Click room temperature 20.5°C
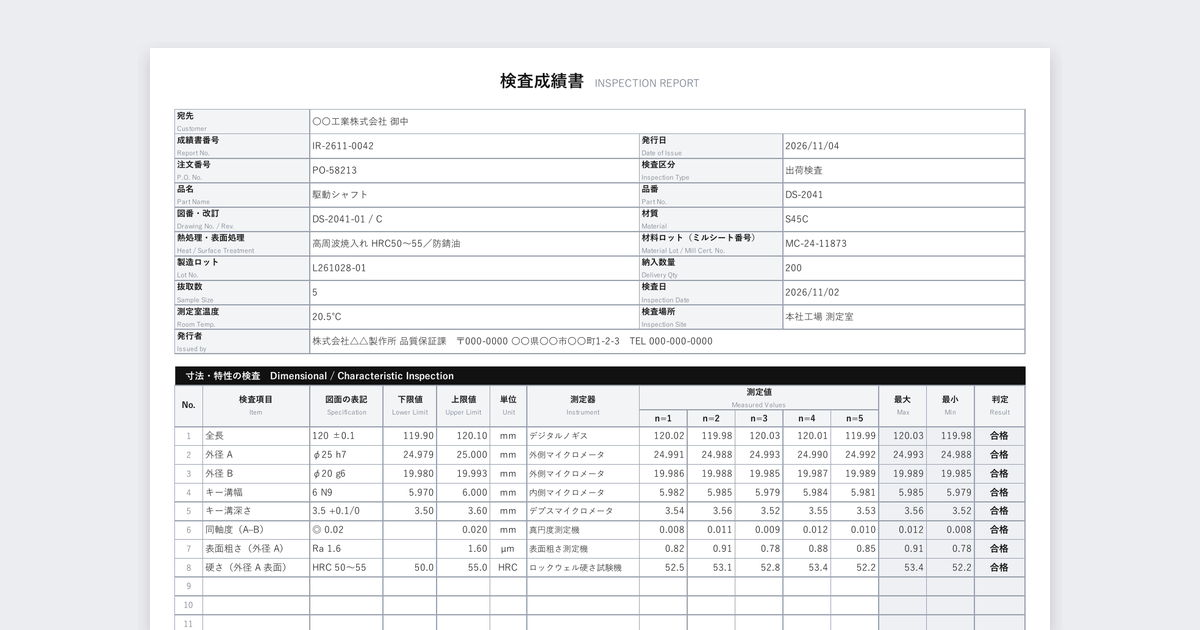1200x630 pixels. point(326,316)
